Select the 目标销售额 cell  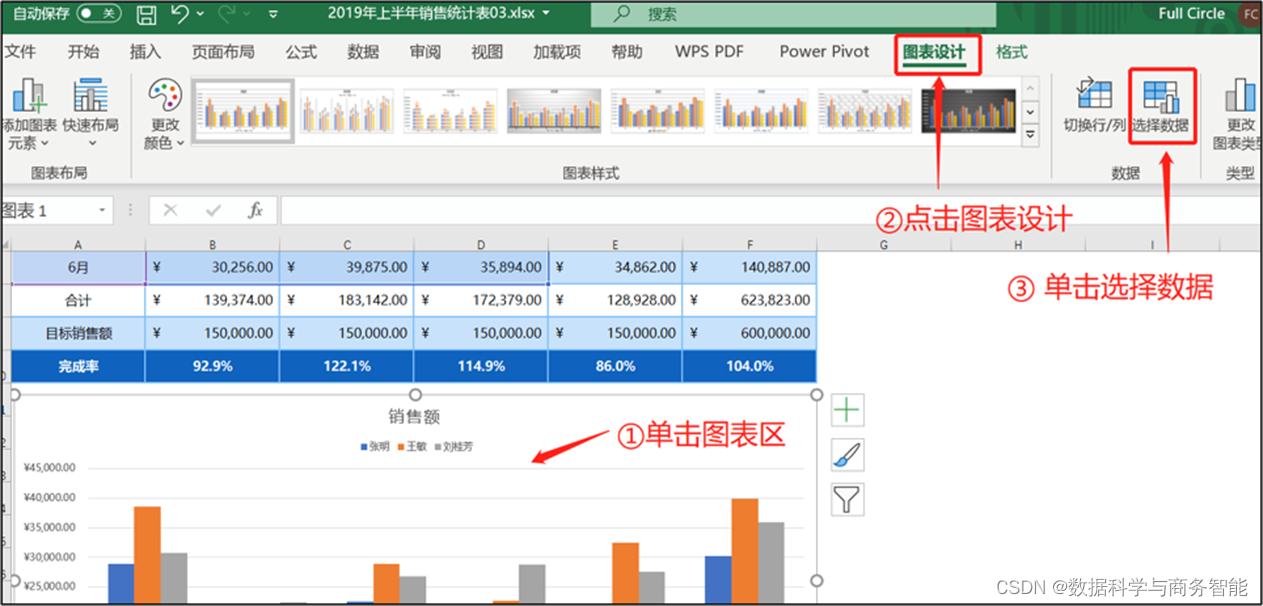(78, 333)
